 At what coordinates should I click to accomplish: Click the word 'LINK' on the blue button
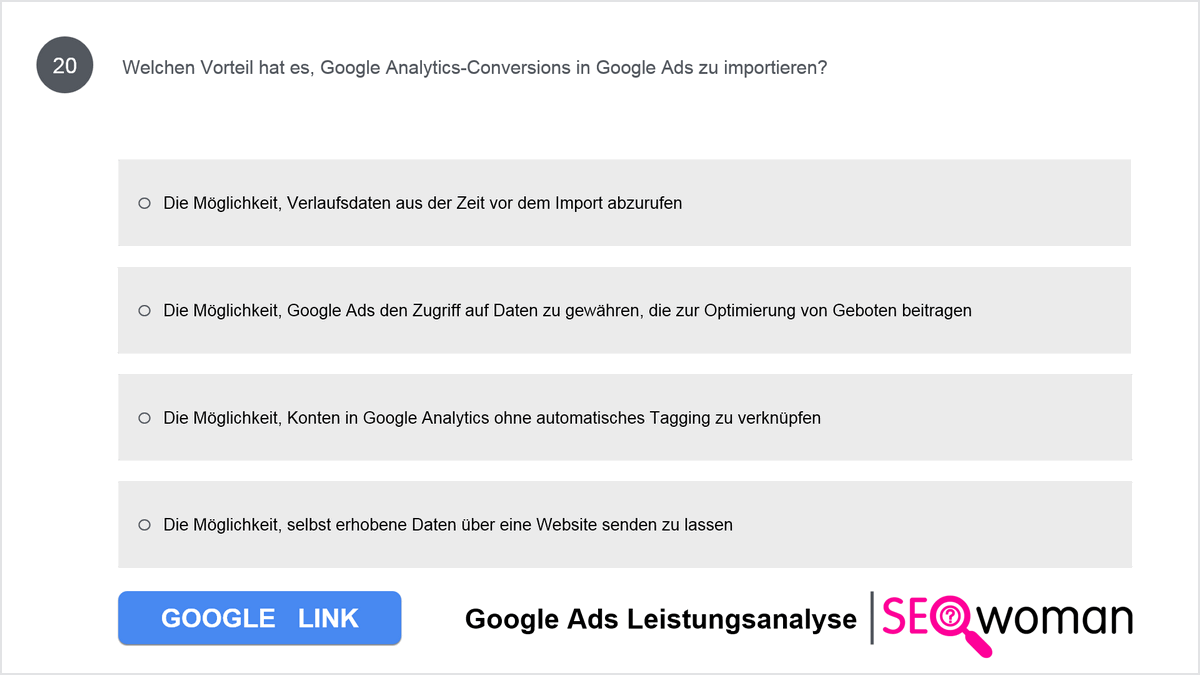pyautogui.click(x=328, y=618)
